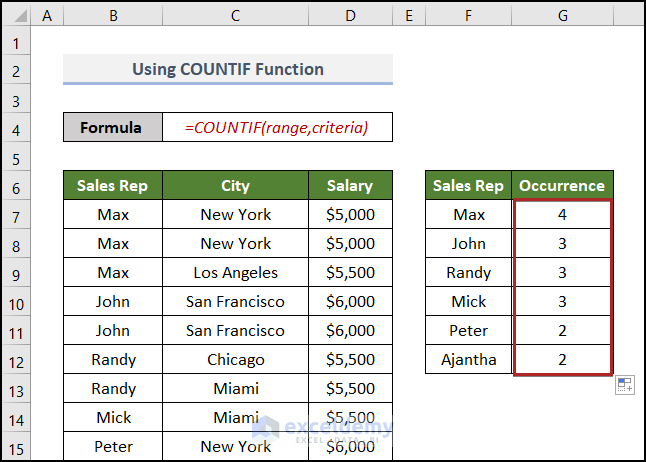Select the Chicago cell
Screen dimensions: 646x462
(235, 359)
